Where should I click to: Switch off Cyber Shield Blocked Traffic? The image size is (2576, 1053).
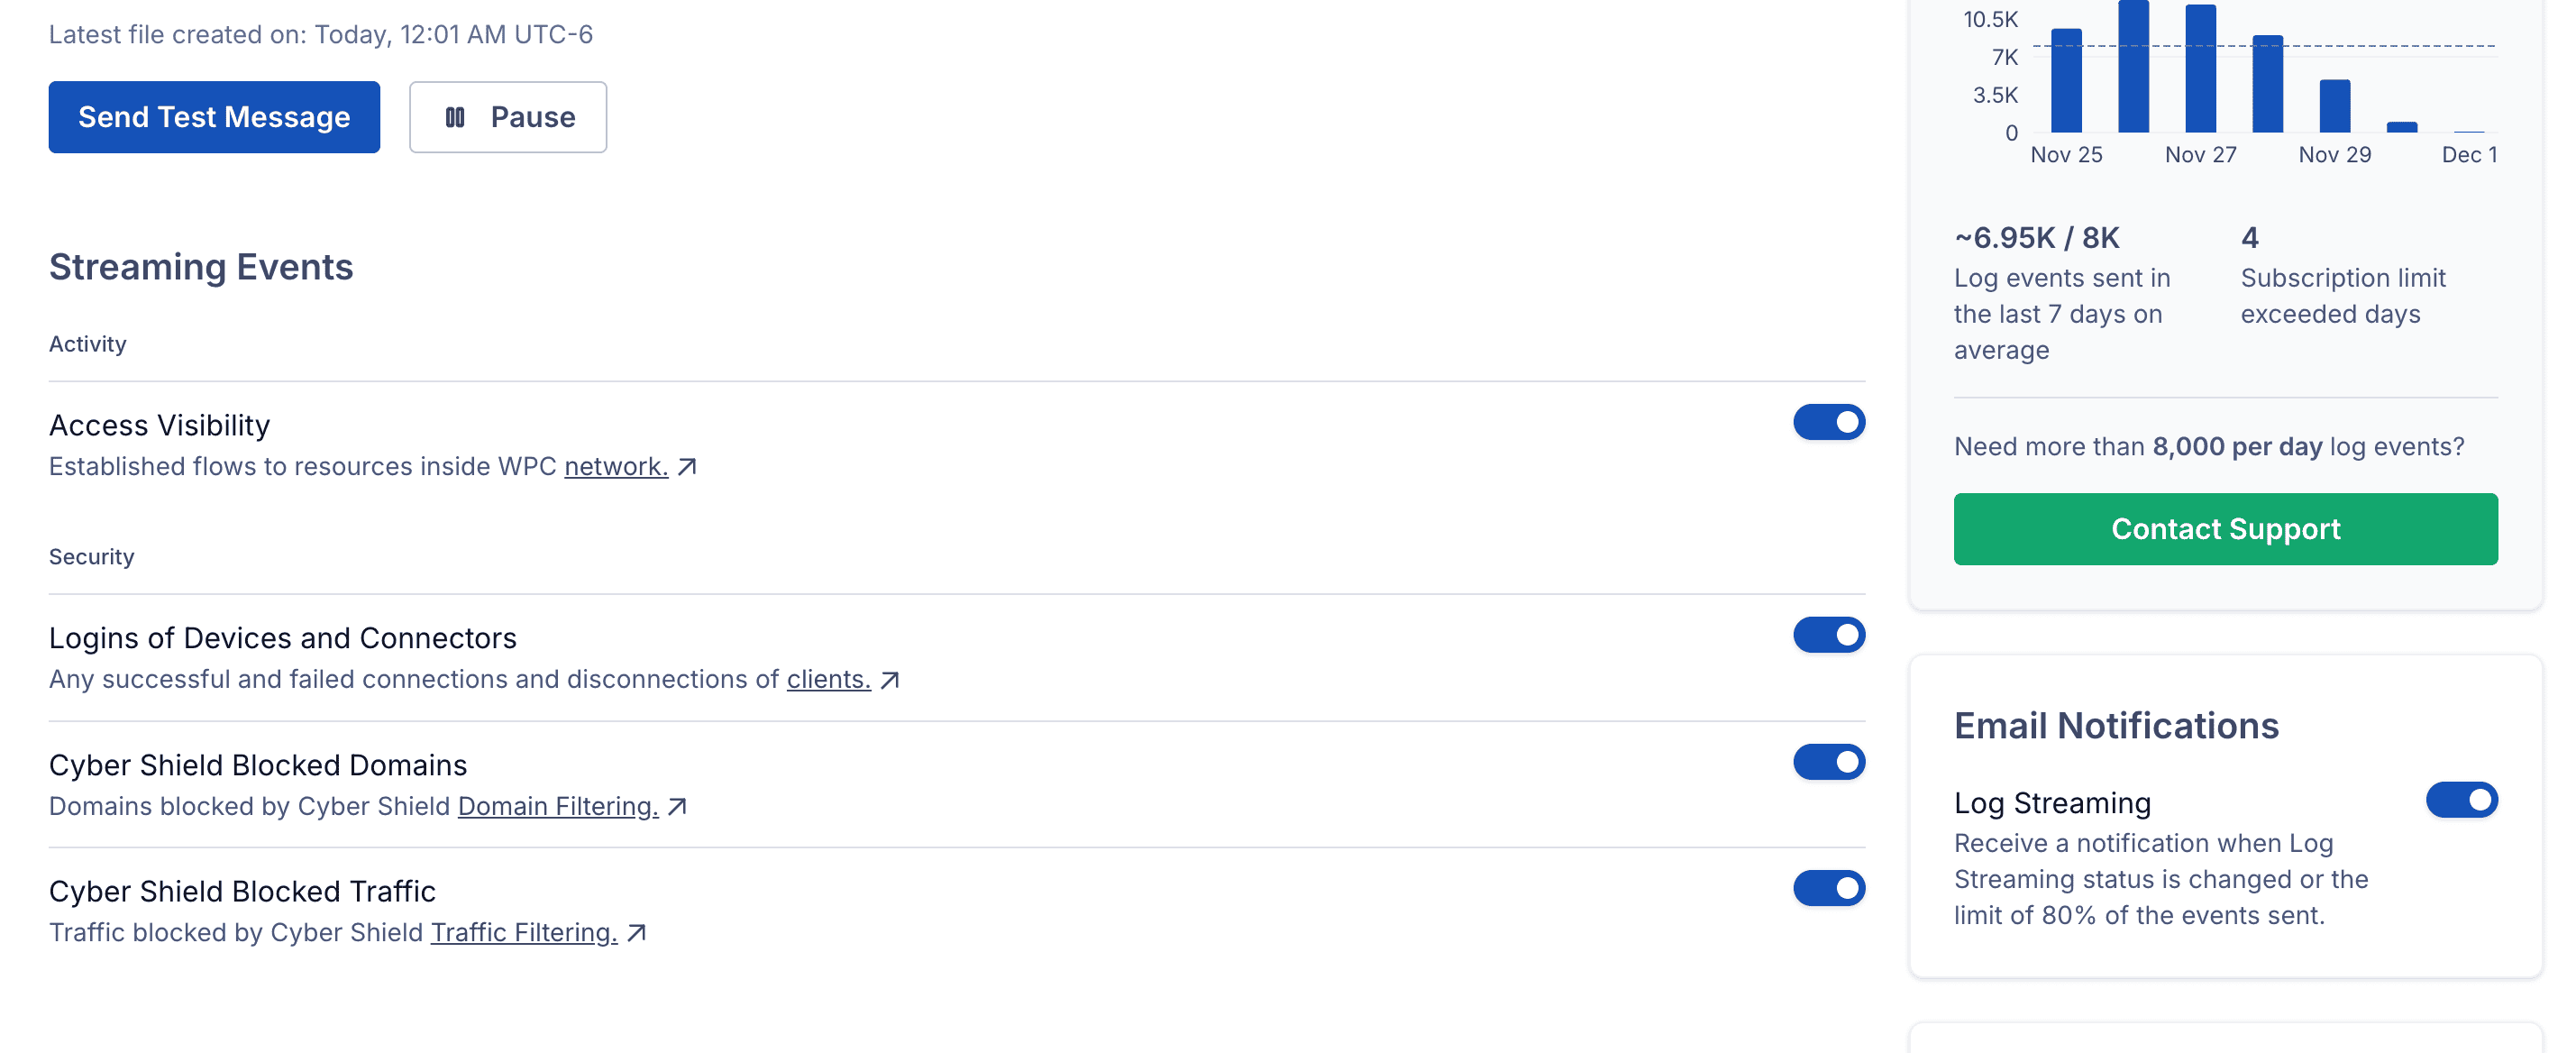pyautogui.click(x=1828, y=889)
